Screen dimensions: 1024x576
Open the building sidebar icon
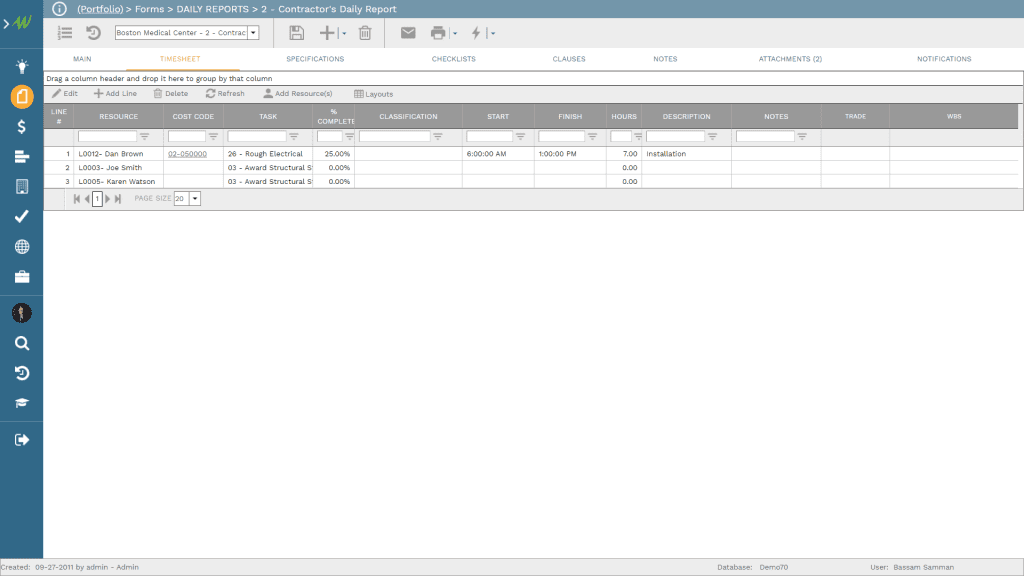[x=22, y=187]
